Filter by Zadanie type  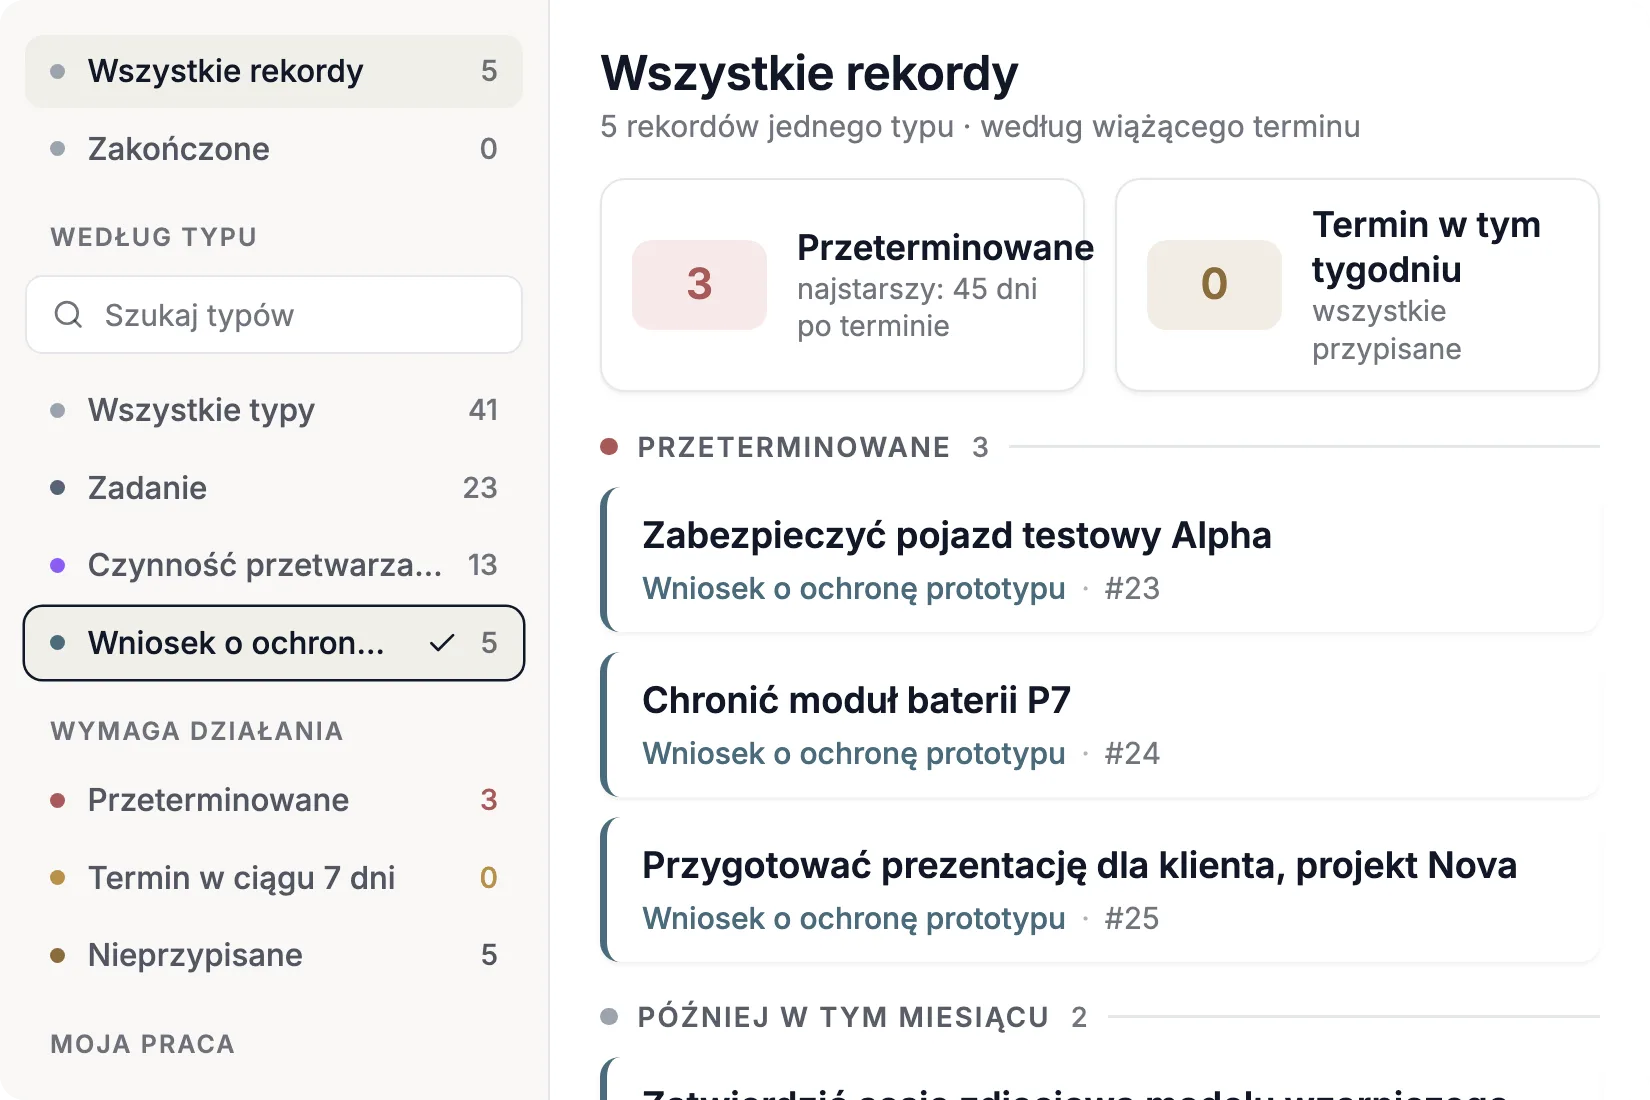click(274, 488)
